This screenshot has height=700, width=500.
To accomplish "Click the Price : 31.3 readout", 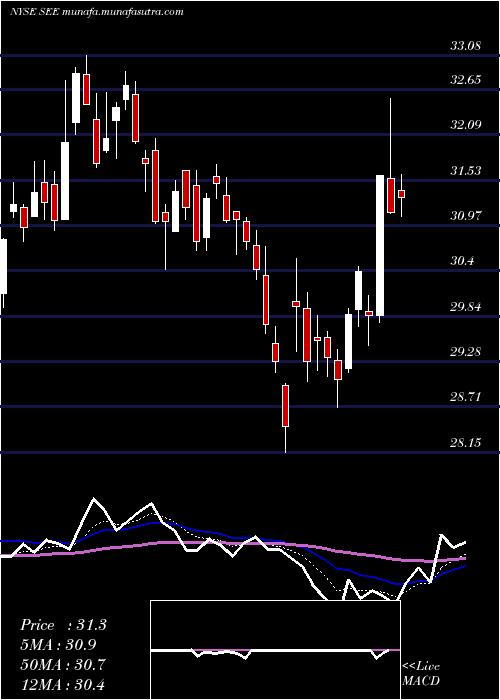I will tap(63, 625).
